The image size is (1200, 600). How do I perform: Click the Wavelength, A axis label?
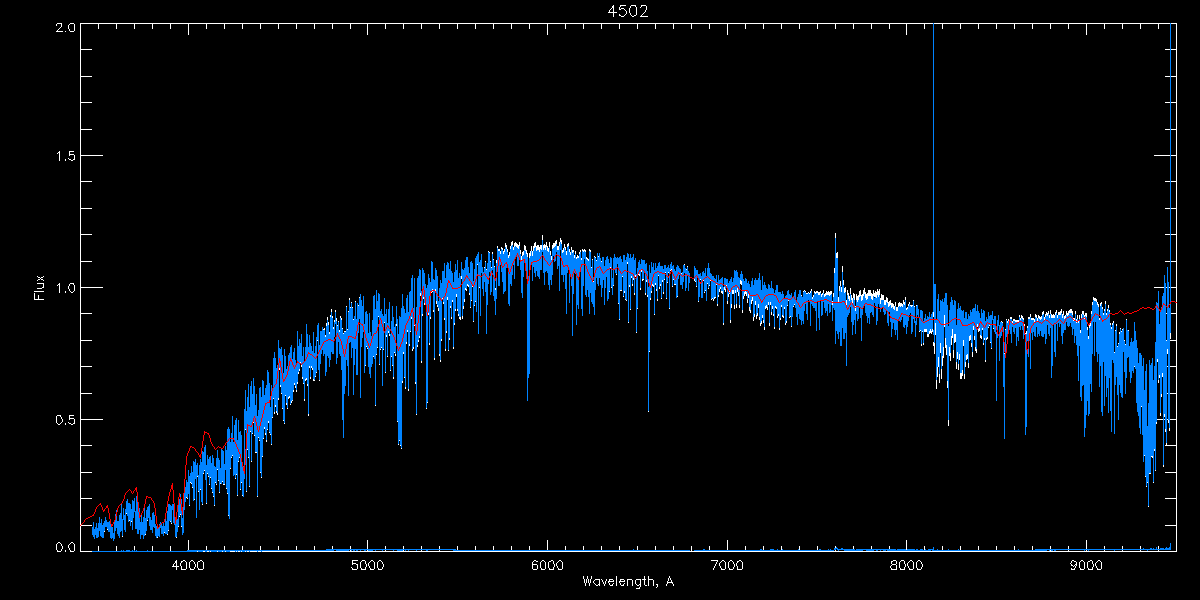(627, 581)
